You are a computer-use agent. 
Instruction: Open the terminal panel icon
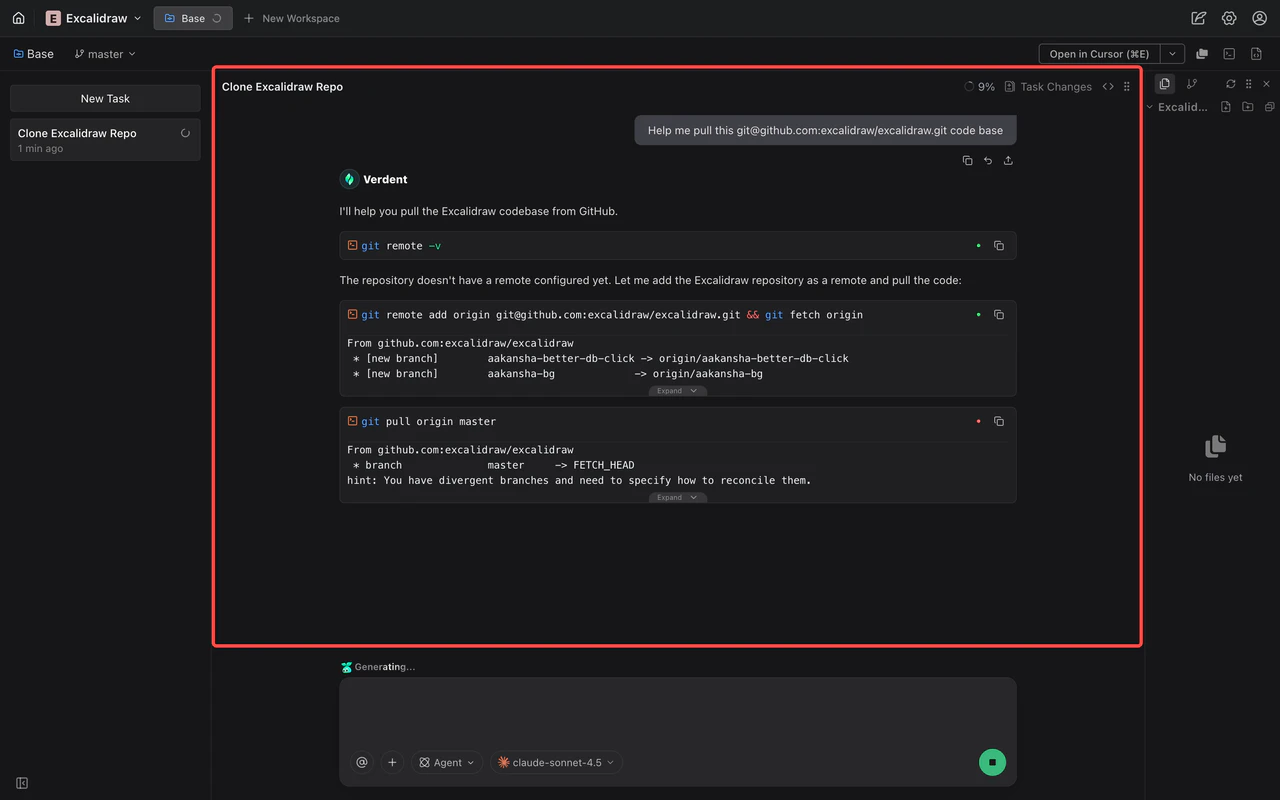pyautogui.click(x=1229, y=54)
